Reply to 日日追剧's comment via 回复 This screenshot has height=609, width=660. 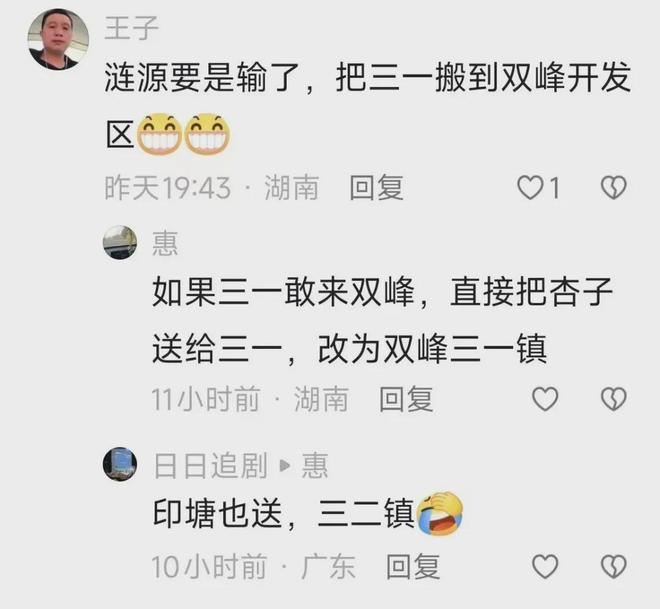(x=413, y=566)
